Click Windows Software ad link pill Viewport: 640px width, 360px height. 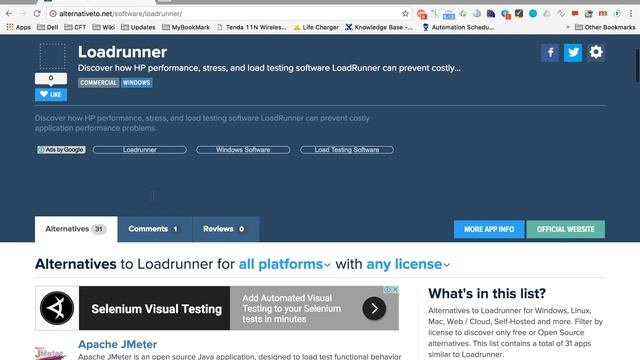click(x=243, y=150)
